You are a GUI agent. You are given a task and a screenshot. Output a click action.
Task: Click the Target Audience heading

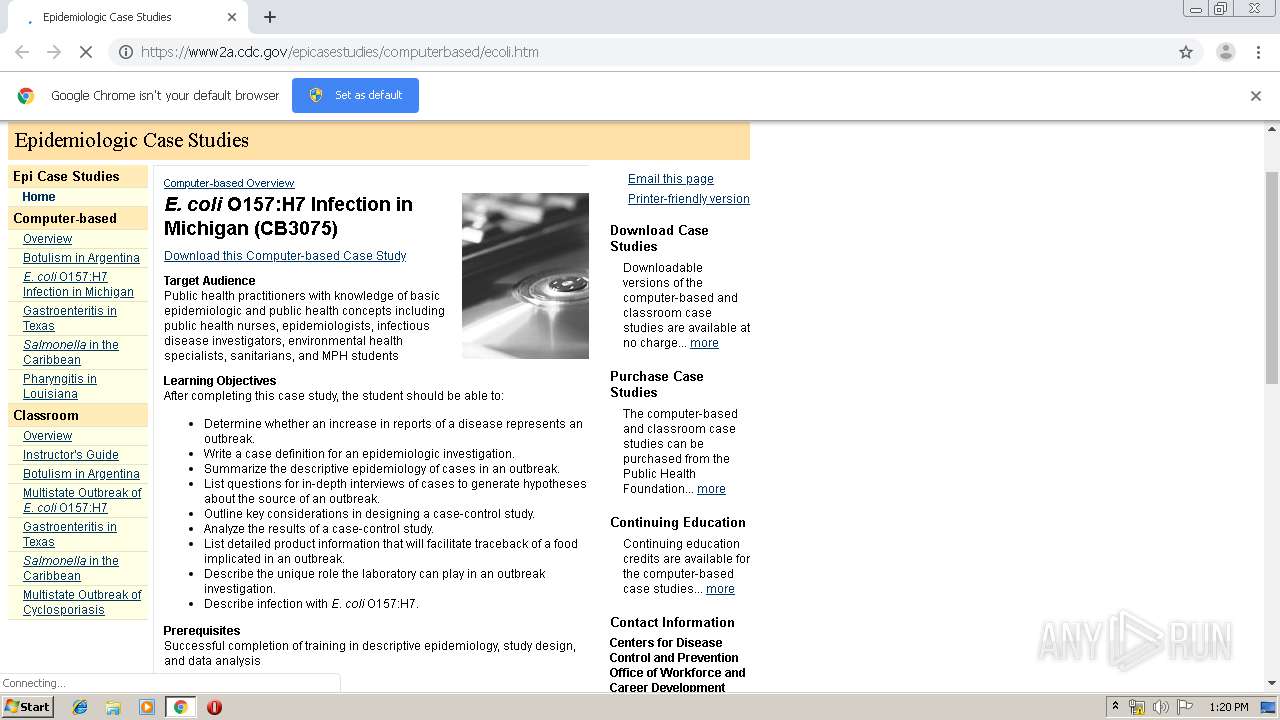click(209, 281)
